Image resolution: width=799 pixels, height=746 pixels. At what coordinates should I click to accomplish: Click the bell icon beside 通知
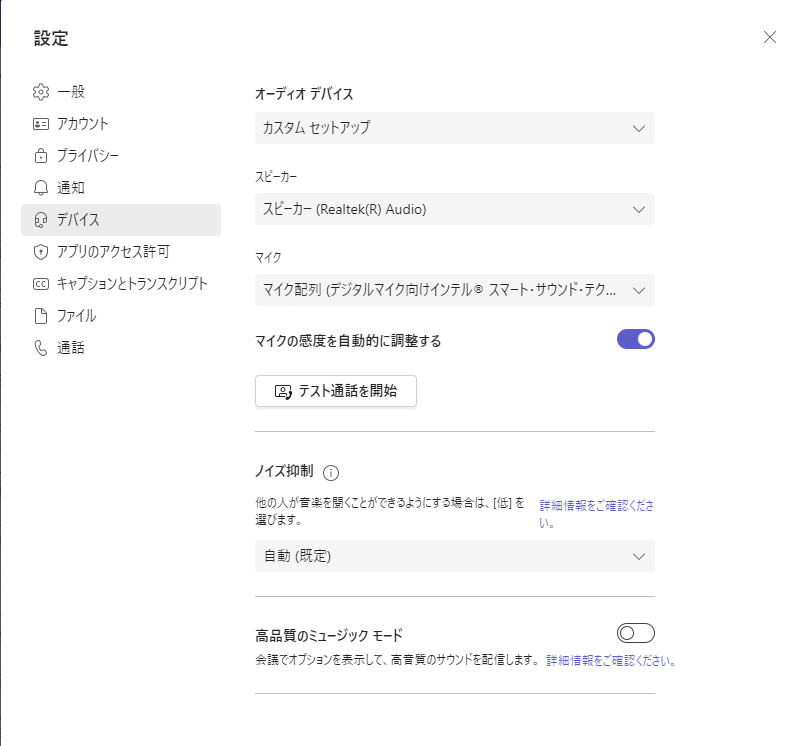[41, 188]
